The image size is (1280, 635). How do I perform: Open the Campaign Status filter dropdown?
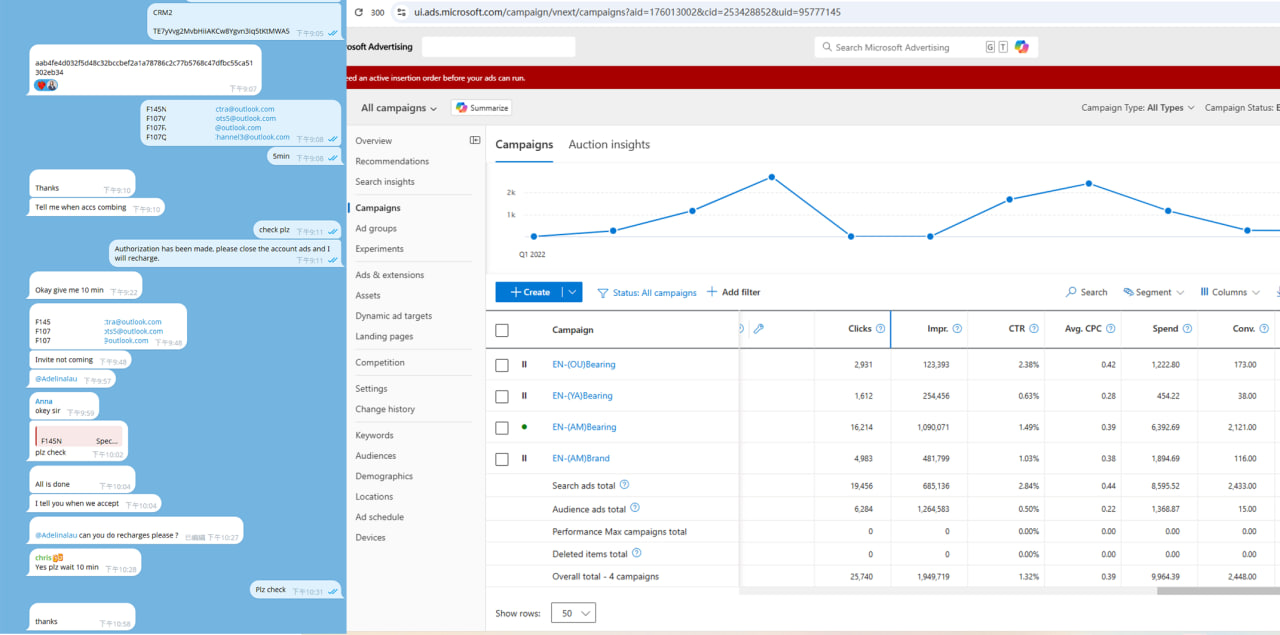click(1242, 108)
